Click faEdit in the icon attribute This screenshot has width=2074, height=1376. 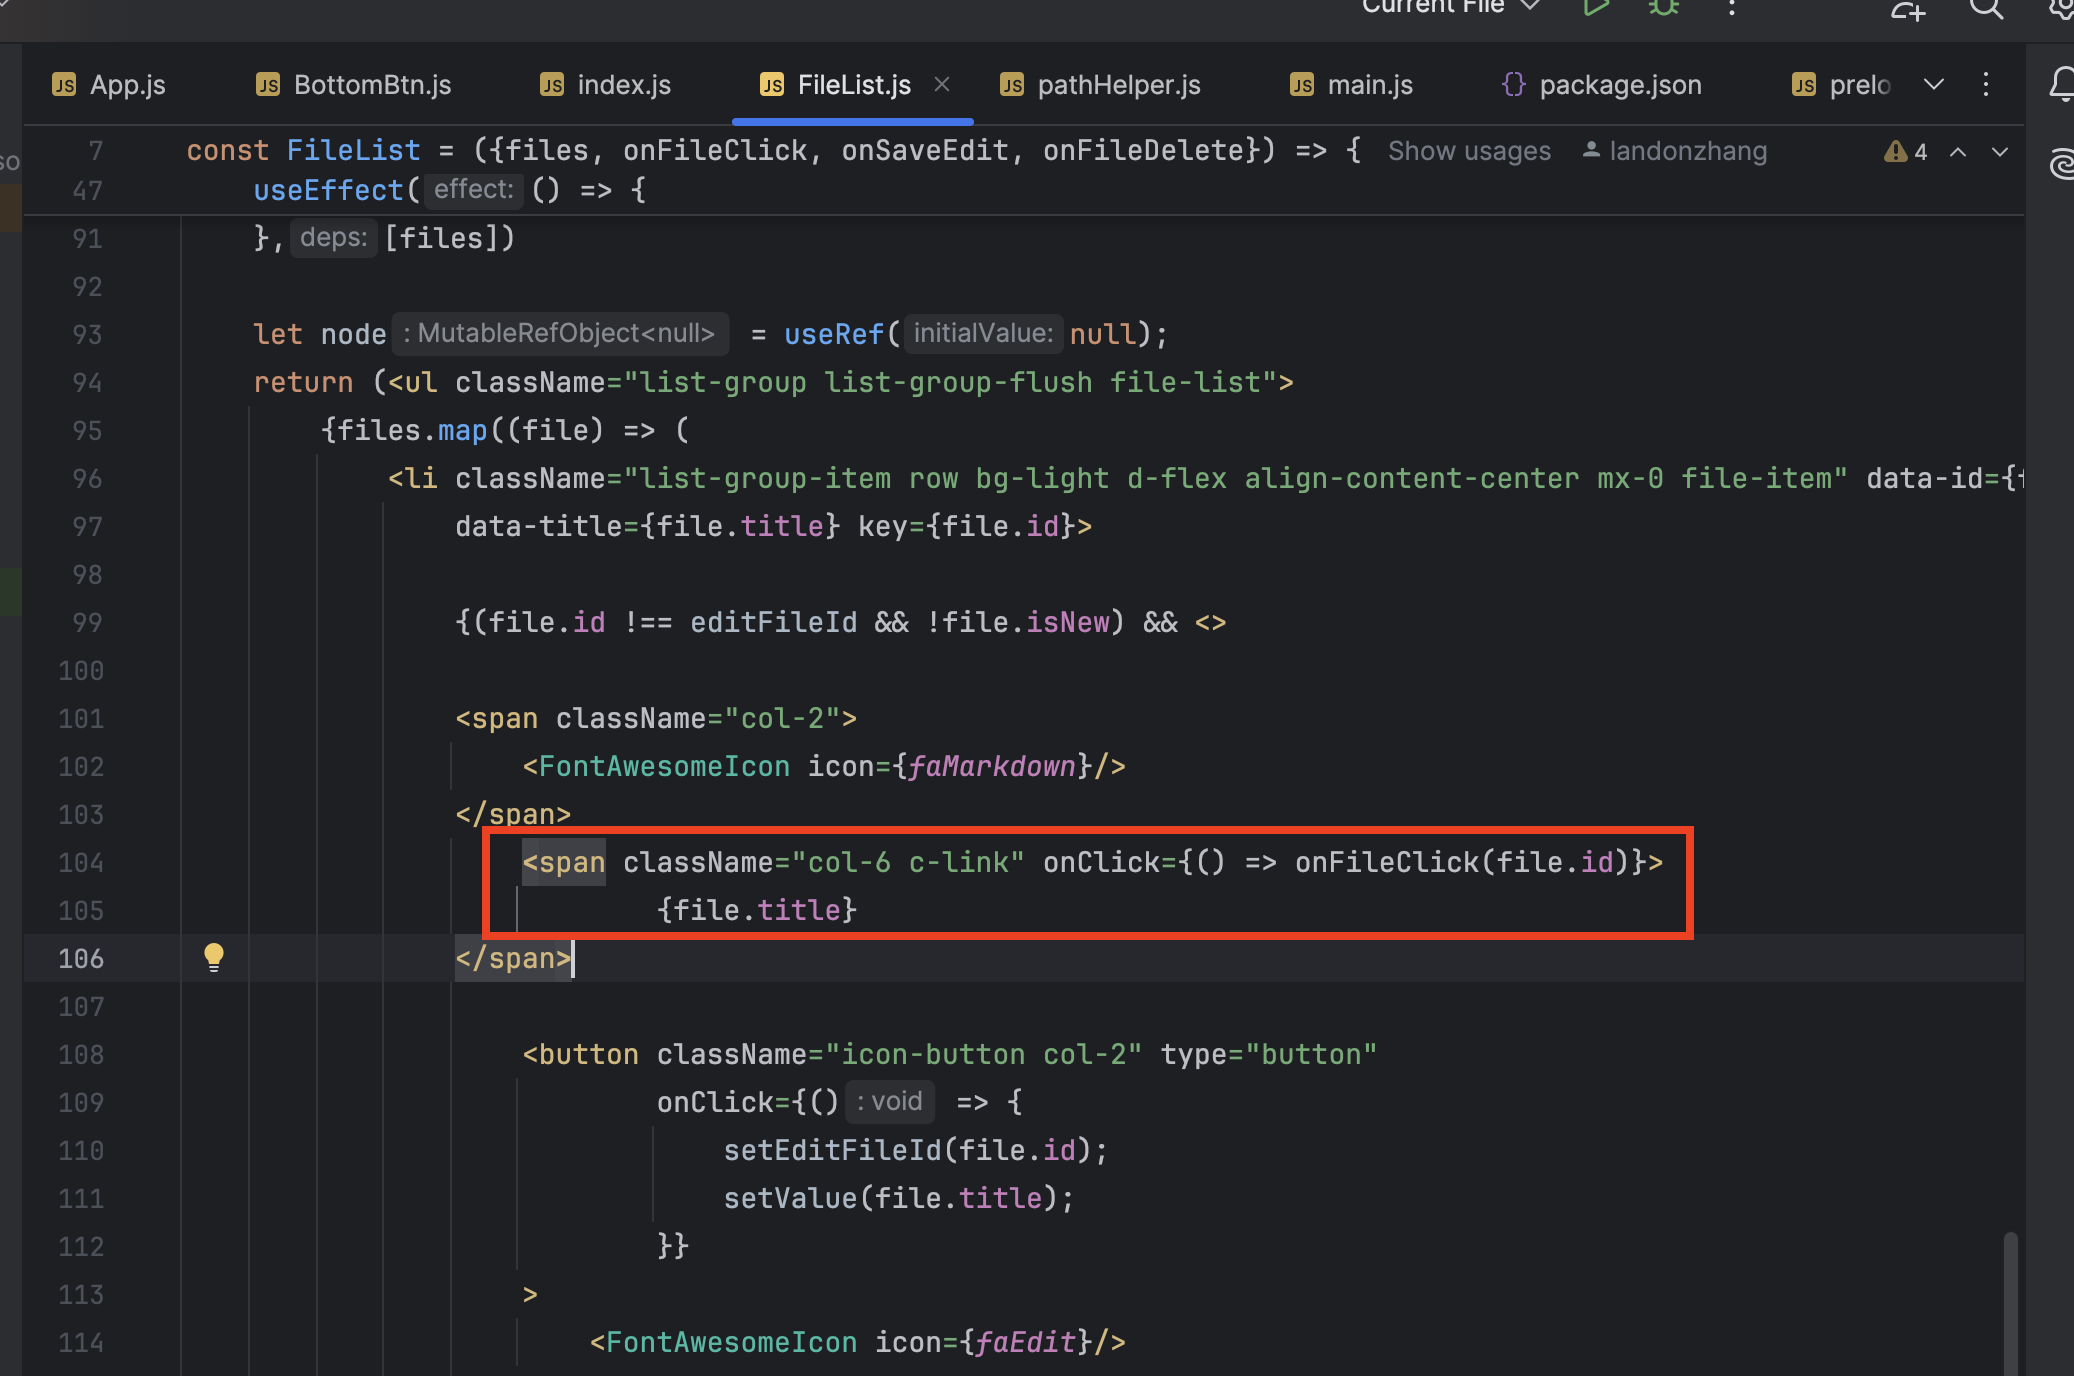tap(1026, 1342)
